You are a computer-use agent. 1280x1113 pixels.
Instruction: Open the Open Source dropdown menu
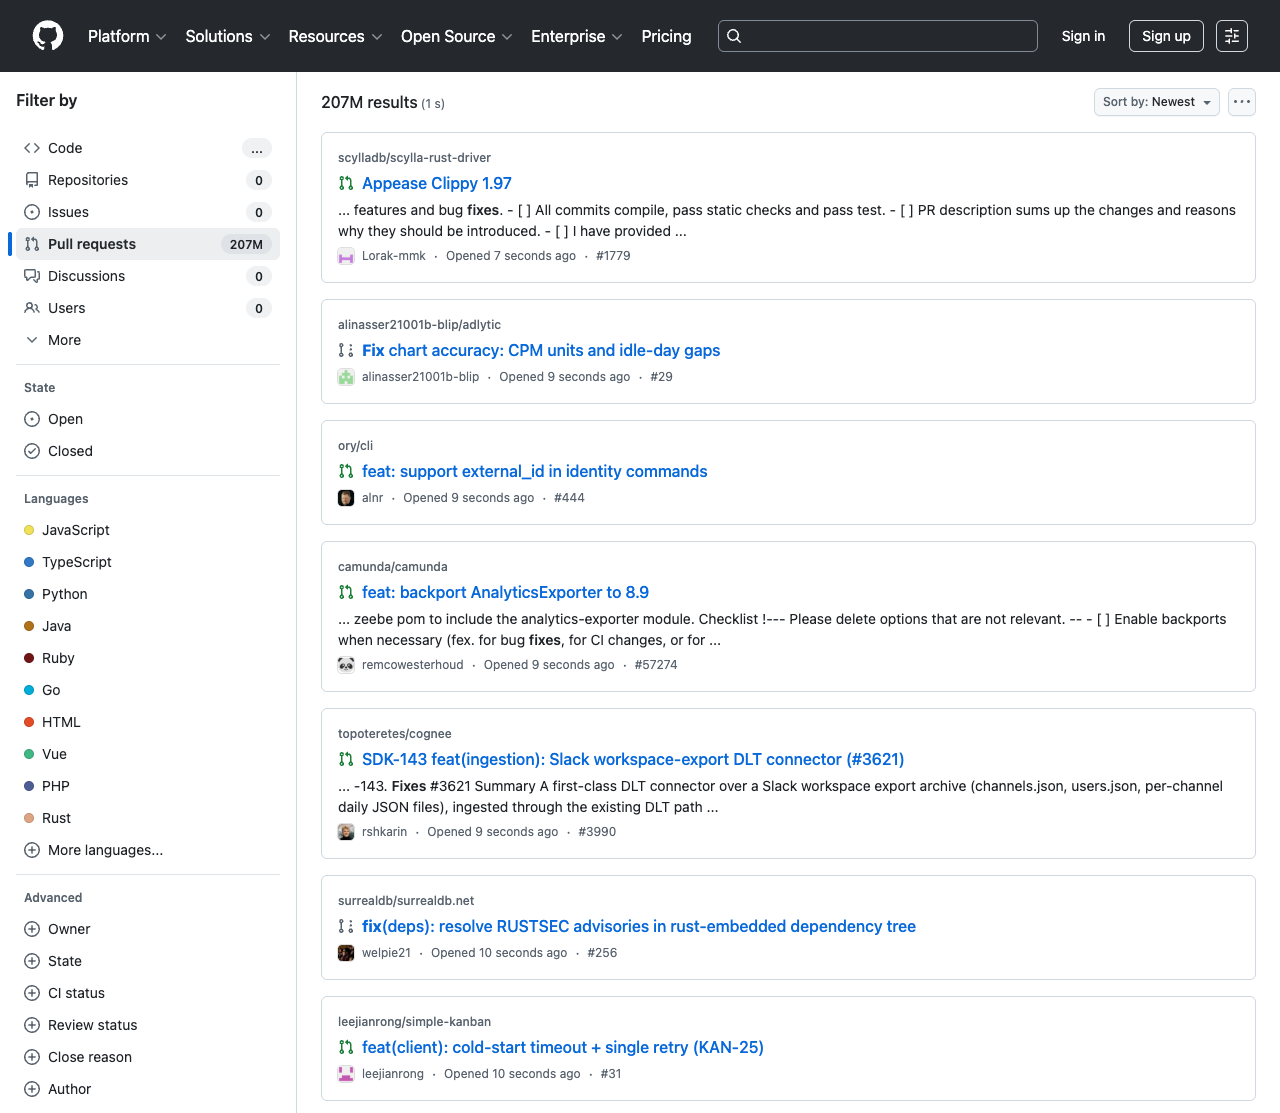[x=457, y=36]
